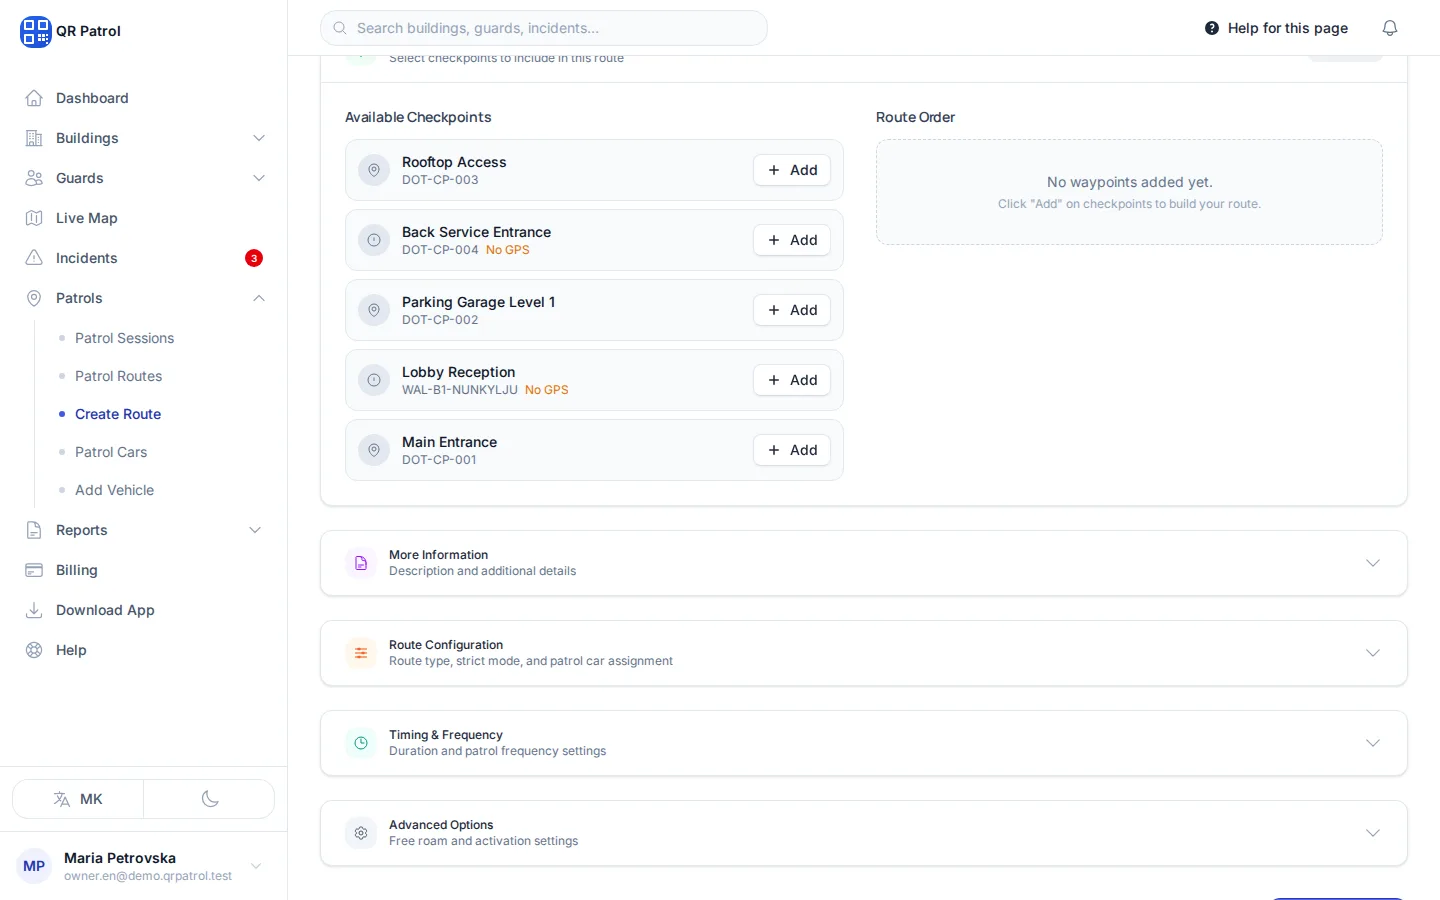Expand the Guards sidebar menu
Image resolution: width=1440 pixels, height=900 pixels.
pos(146,178)
